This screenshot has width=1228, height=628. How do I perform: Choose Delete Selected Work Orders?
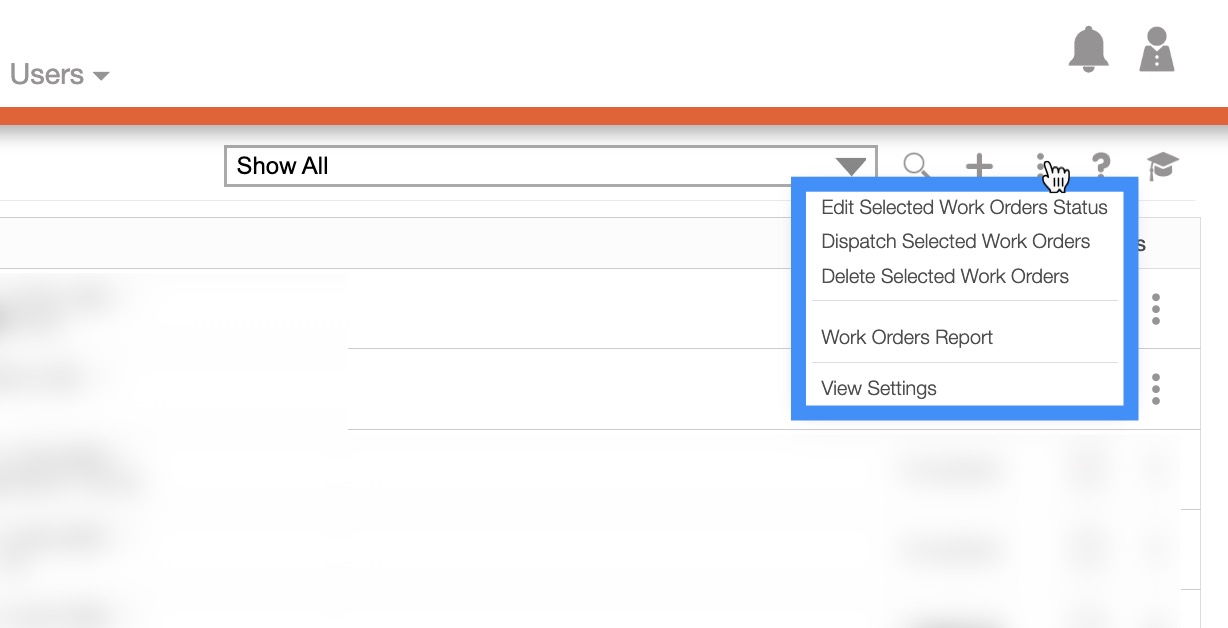(945, 277)
